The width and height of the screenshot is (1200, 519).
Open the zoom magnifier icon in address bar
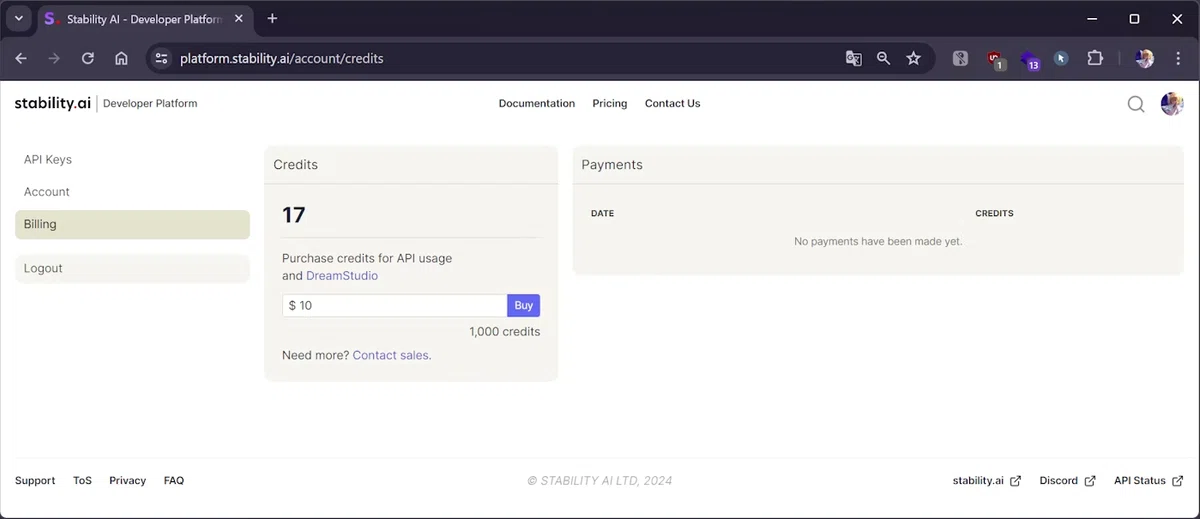pos(883,58)
